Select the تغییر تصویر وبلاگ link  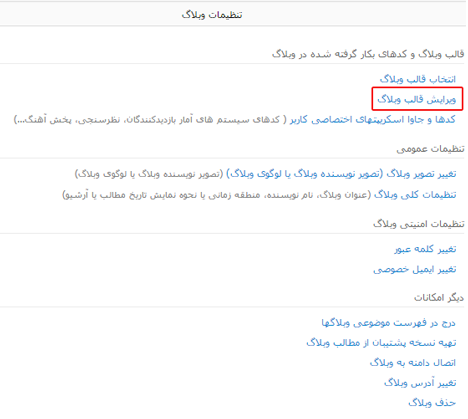click(x=342, y=174)
